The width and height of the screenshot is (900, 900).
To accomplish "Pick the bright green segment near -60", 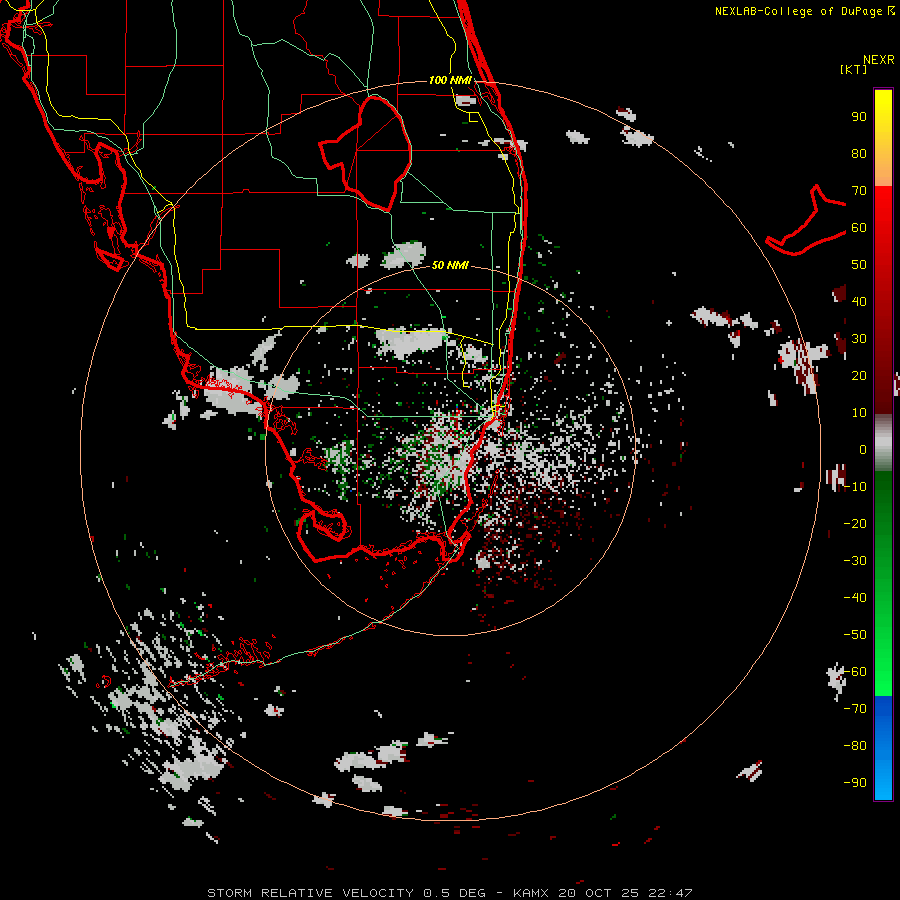I will [x=883, y=672].
